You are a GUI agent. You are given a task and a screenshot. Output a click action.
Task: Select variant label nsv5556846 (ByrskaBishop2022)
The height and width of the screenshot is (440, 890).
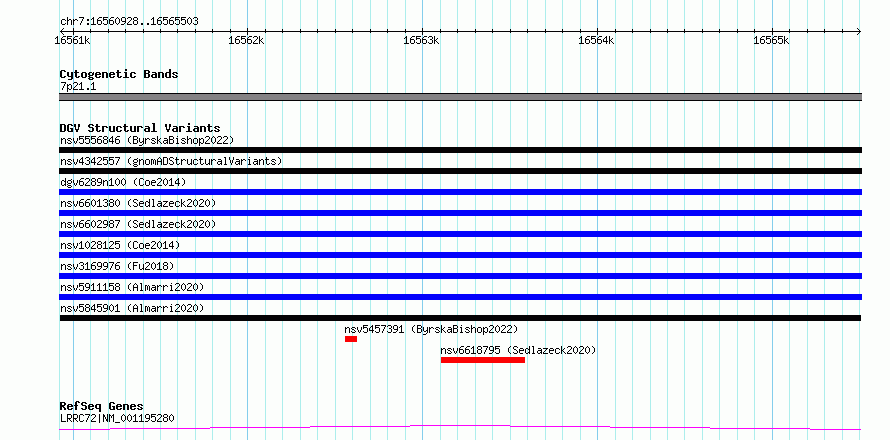[146, 140]
